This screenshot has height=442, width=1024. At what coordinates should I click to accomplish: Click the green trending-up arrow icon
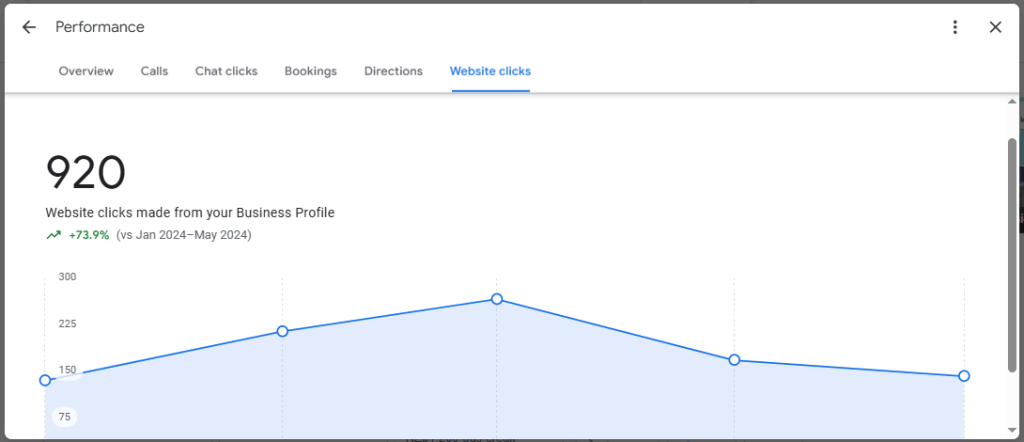click(x=53, y=235)
